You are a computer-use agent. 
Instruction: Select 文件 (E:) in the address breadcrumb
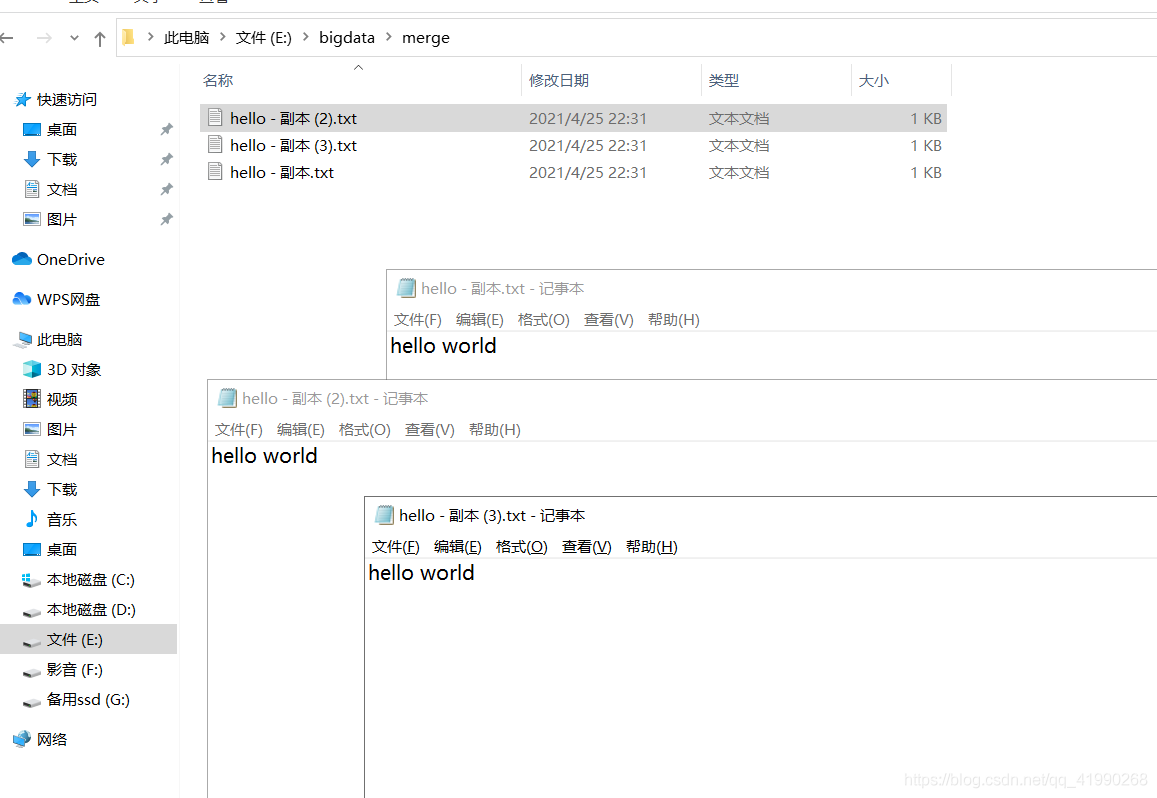click(x=263, y=38)
